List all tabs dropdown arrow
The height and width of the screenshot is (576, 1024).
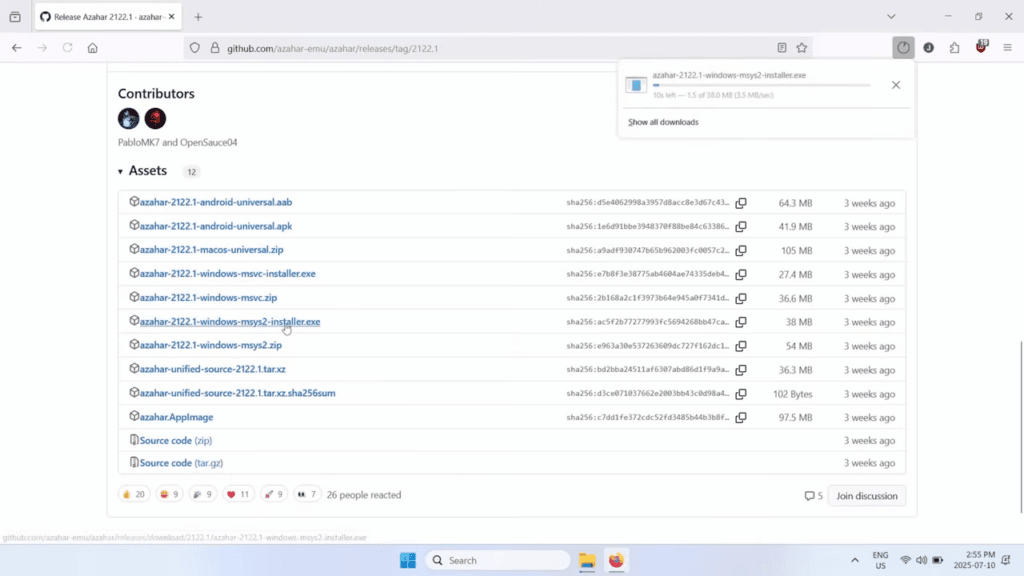point(891,17)
